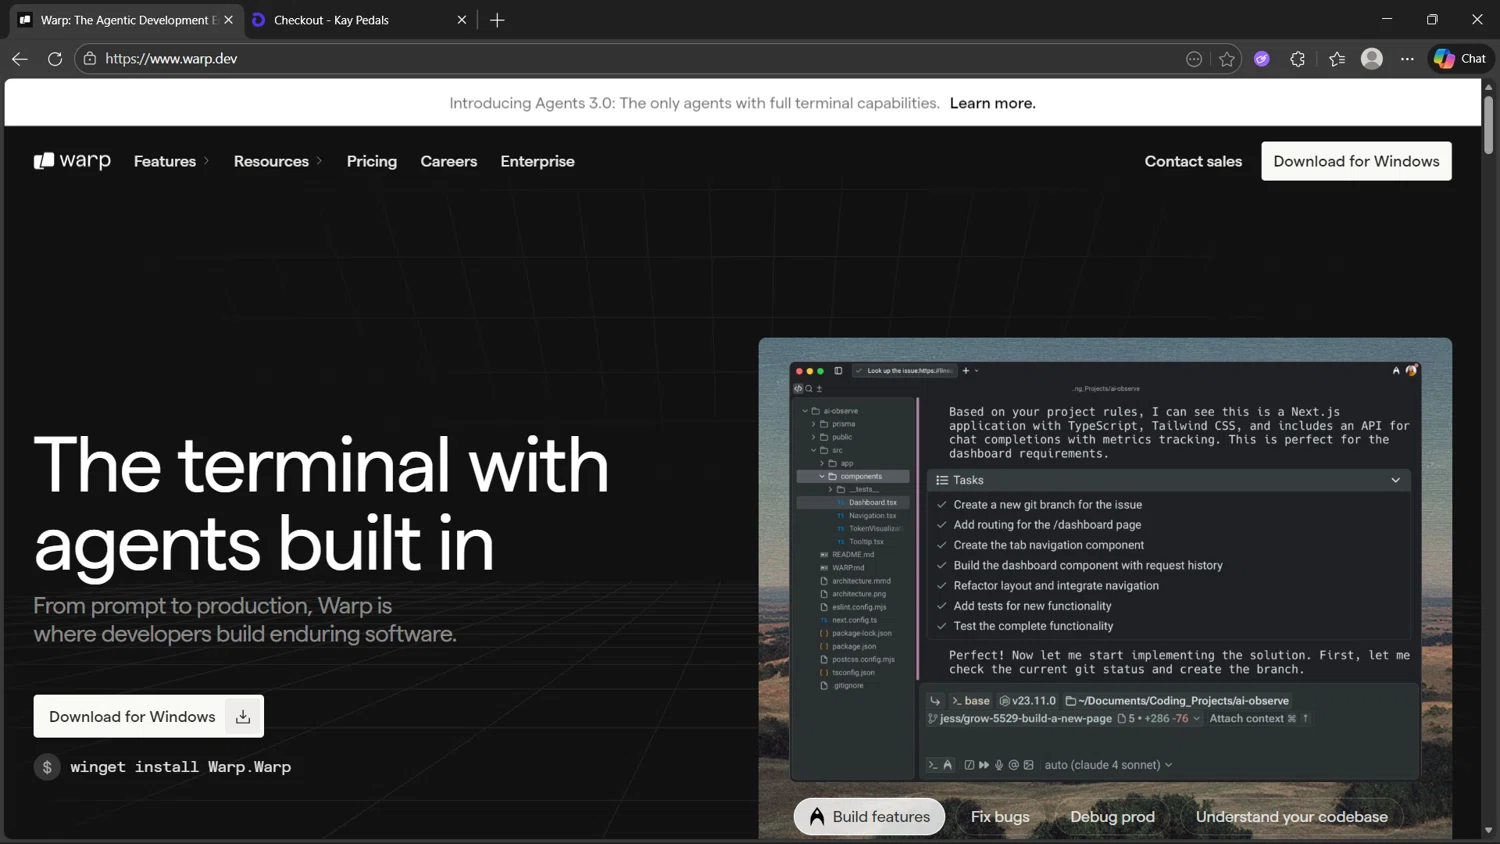Open the auto (claude 4 sonnet) model dropdown
This screenshot has height=844, width=1500.
[1108, 765]
